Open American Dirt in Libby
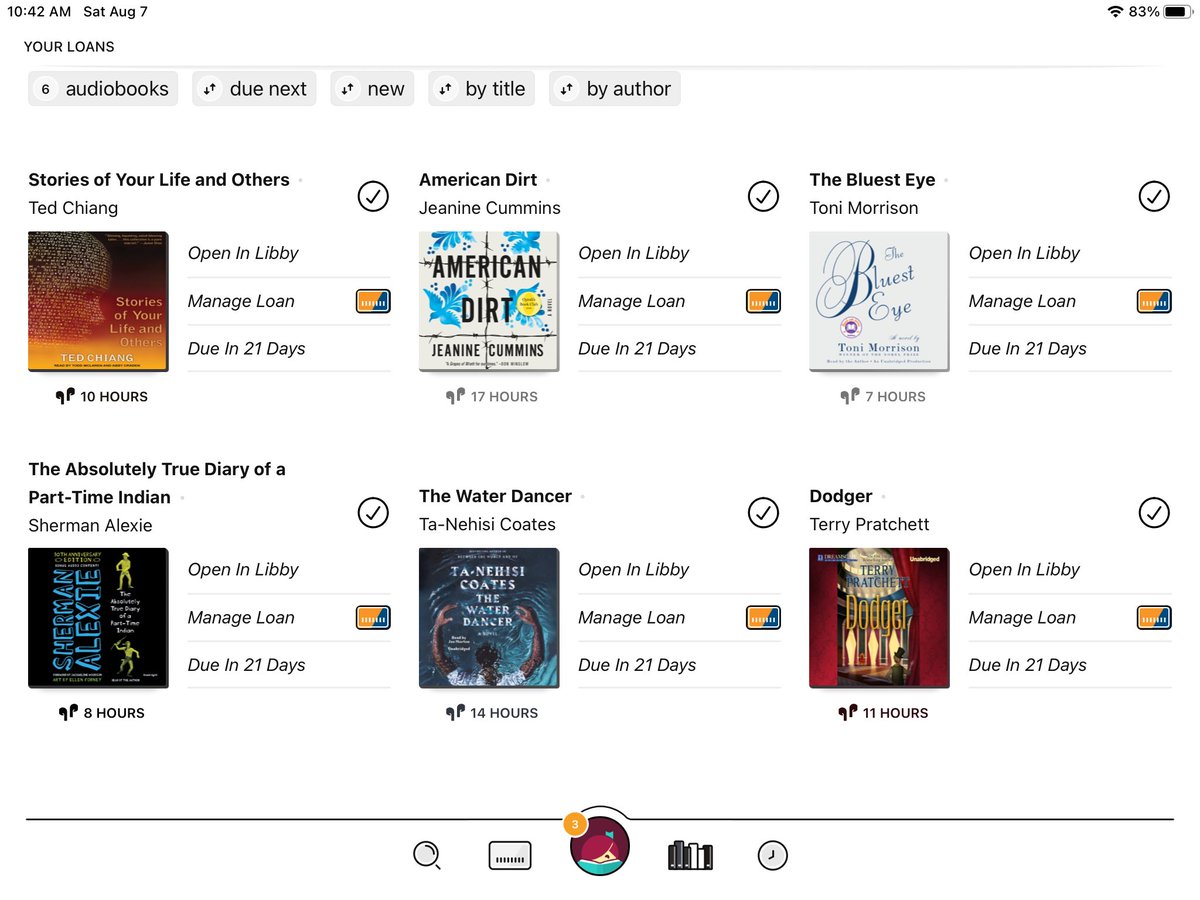Viewport: 1200px width, 900px height. (634, 253)
